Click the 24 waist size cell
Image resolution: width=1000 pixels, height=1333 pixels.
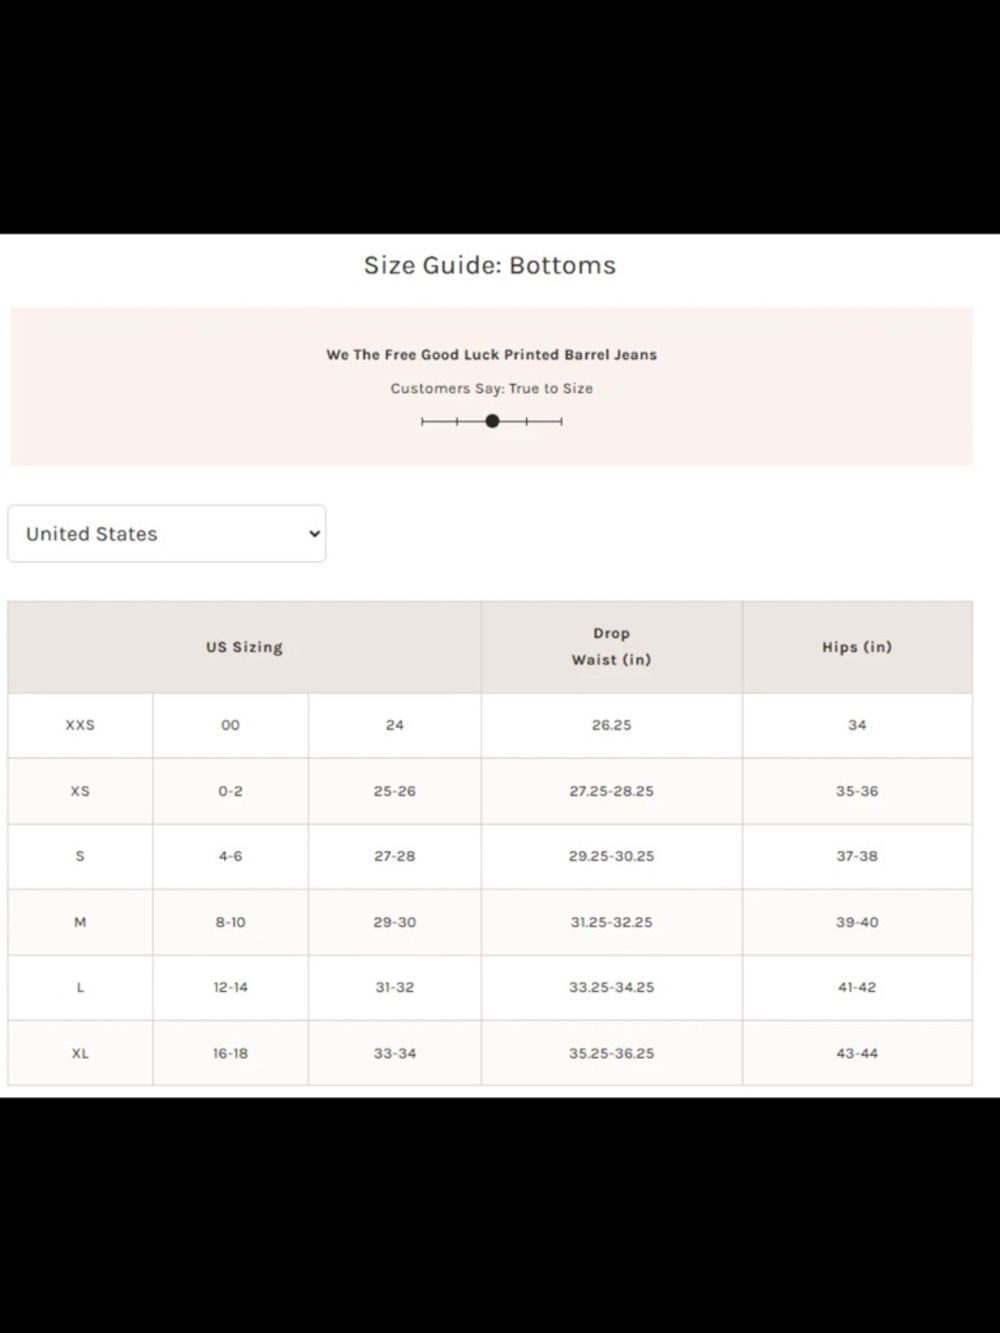395,725
